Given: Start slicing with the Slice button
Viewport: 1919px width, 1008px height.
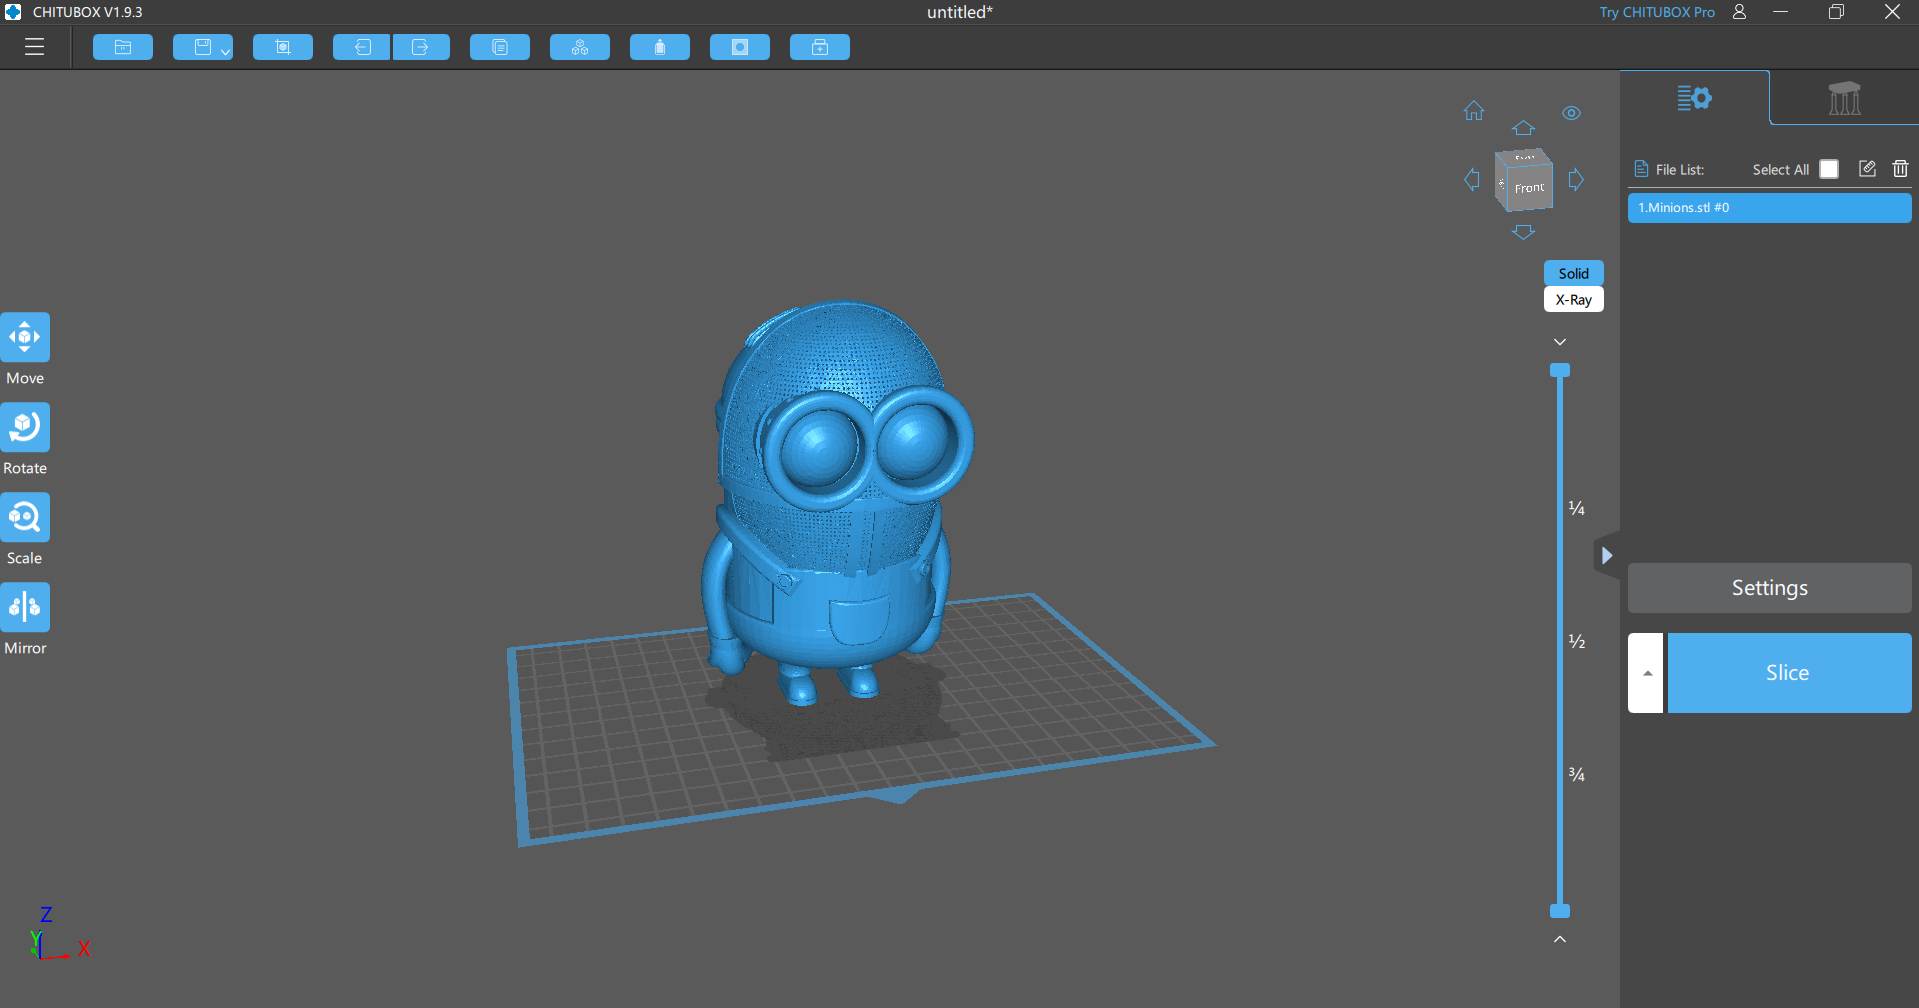Looking at the screenshot, I should (1790, 673).
